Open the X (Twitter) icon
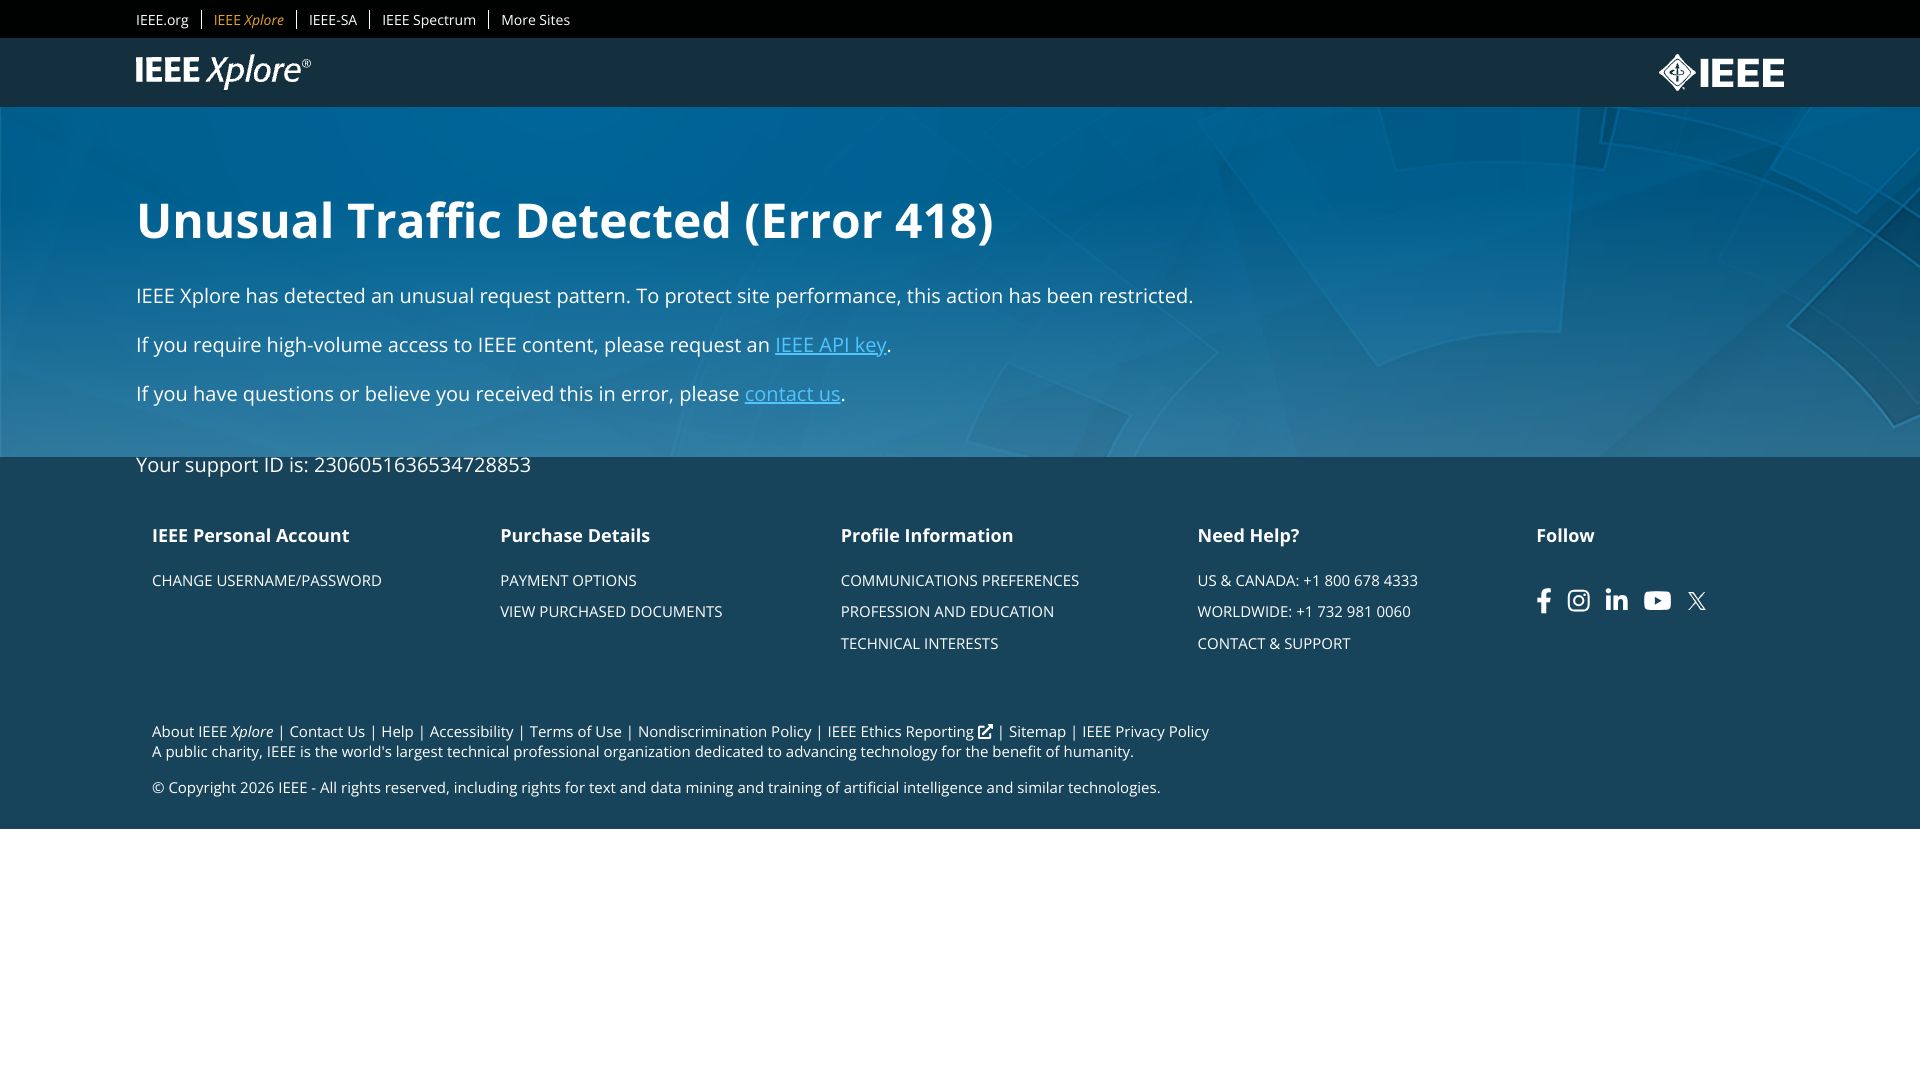Image resolution: width=1920 pixels, height=1080 pixels. [x=1697, y=601]
